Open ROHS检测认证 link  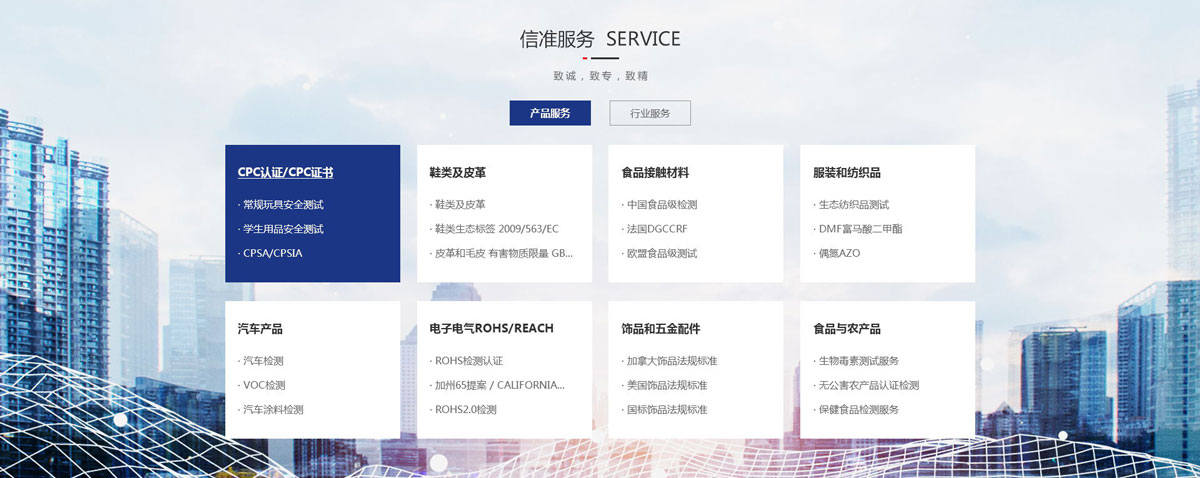(x=469, y=360)
